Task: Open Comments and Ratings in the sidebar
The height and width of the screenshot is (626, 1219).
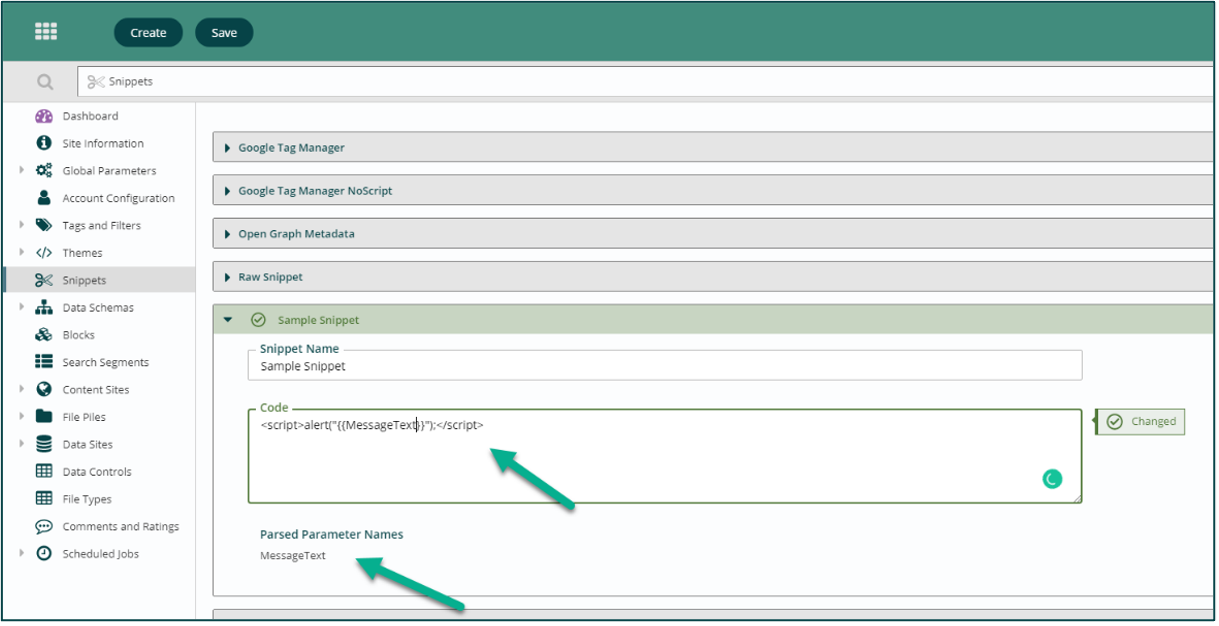Action: pos(121,526)
